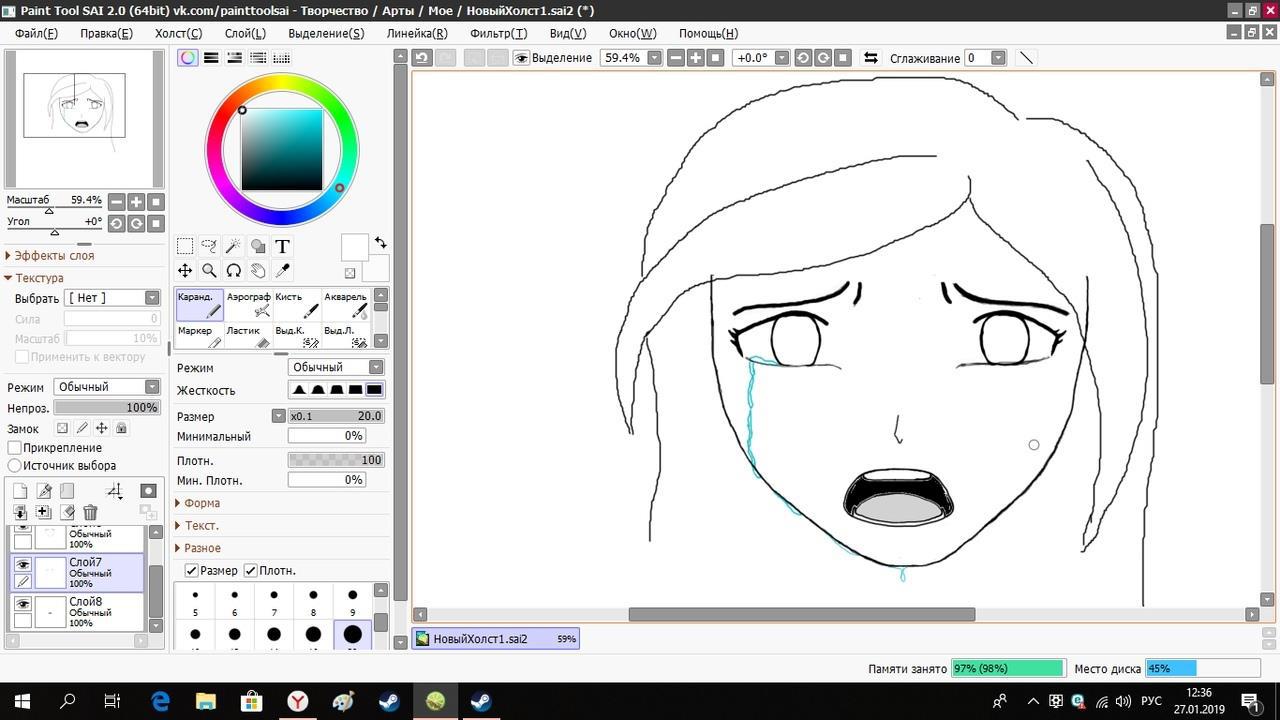Open the Сглаживание stabilizer dropdown
Viewport: 1280px width, 720px height.
pyautogui.click(x=997, y=58)
